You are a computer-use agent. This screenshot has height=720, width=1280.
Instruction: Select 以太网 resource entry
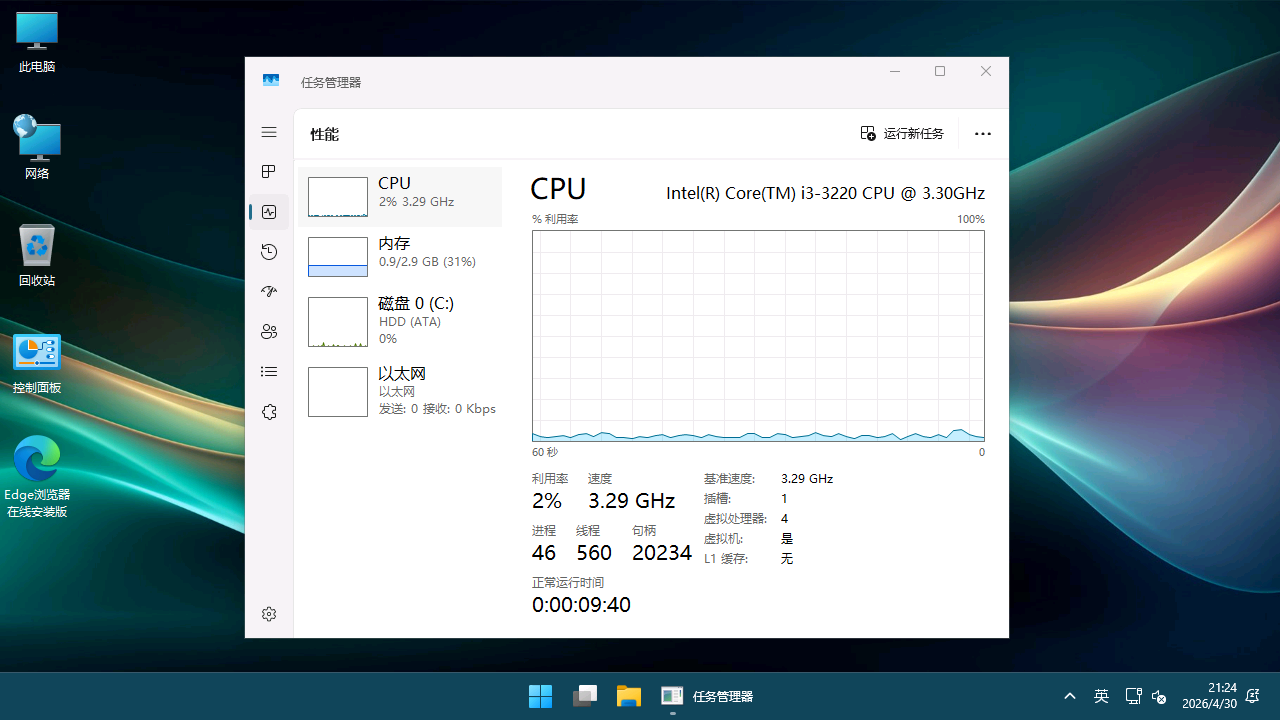pyautogui.click(x=400, y=392)
